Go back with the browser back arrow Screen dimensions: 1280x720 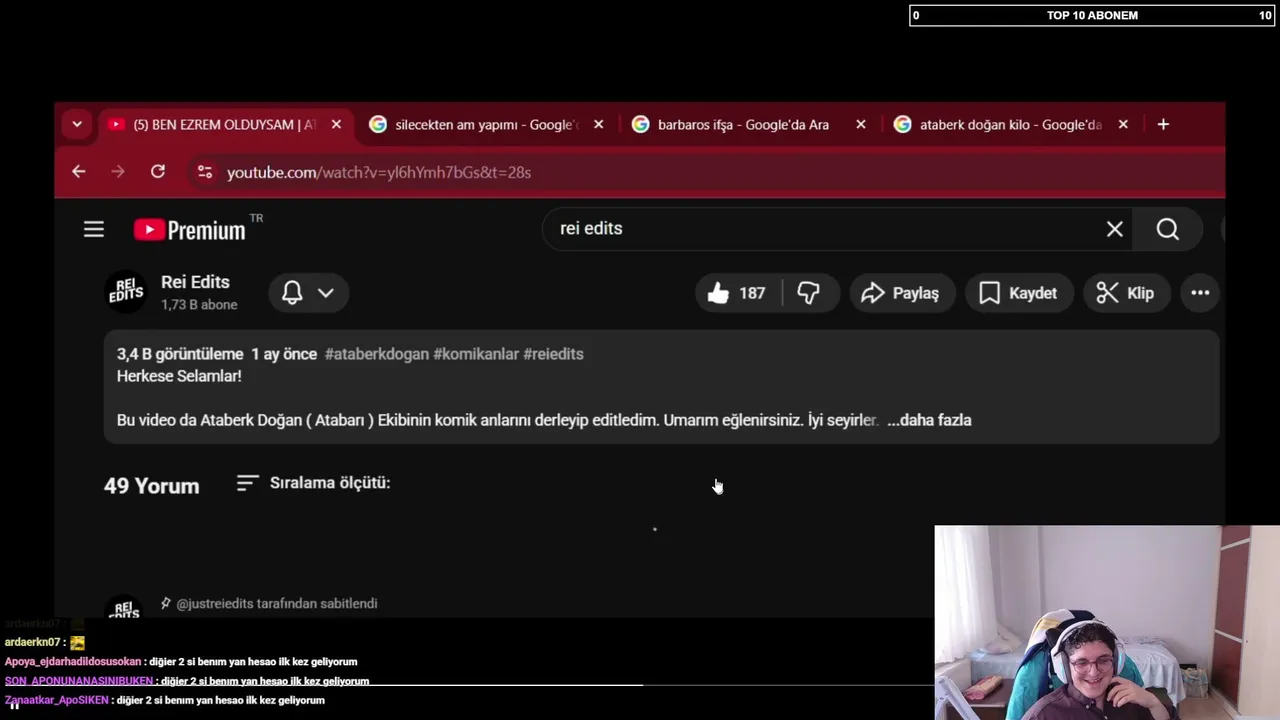click(79, 172)
